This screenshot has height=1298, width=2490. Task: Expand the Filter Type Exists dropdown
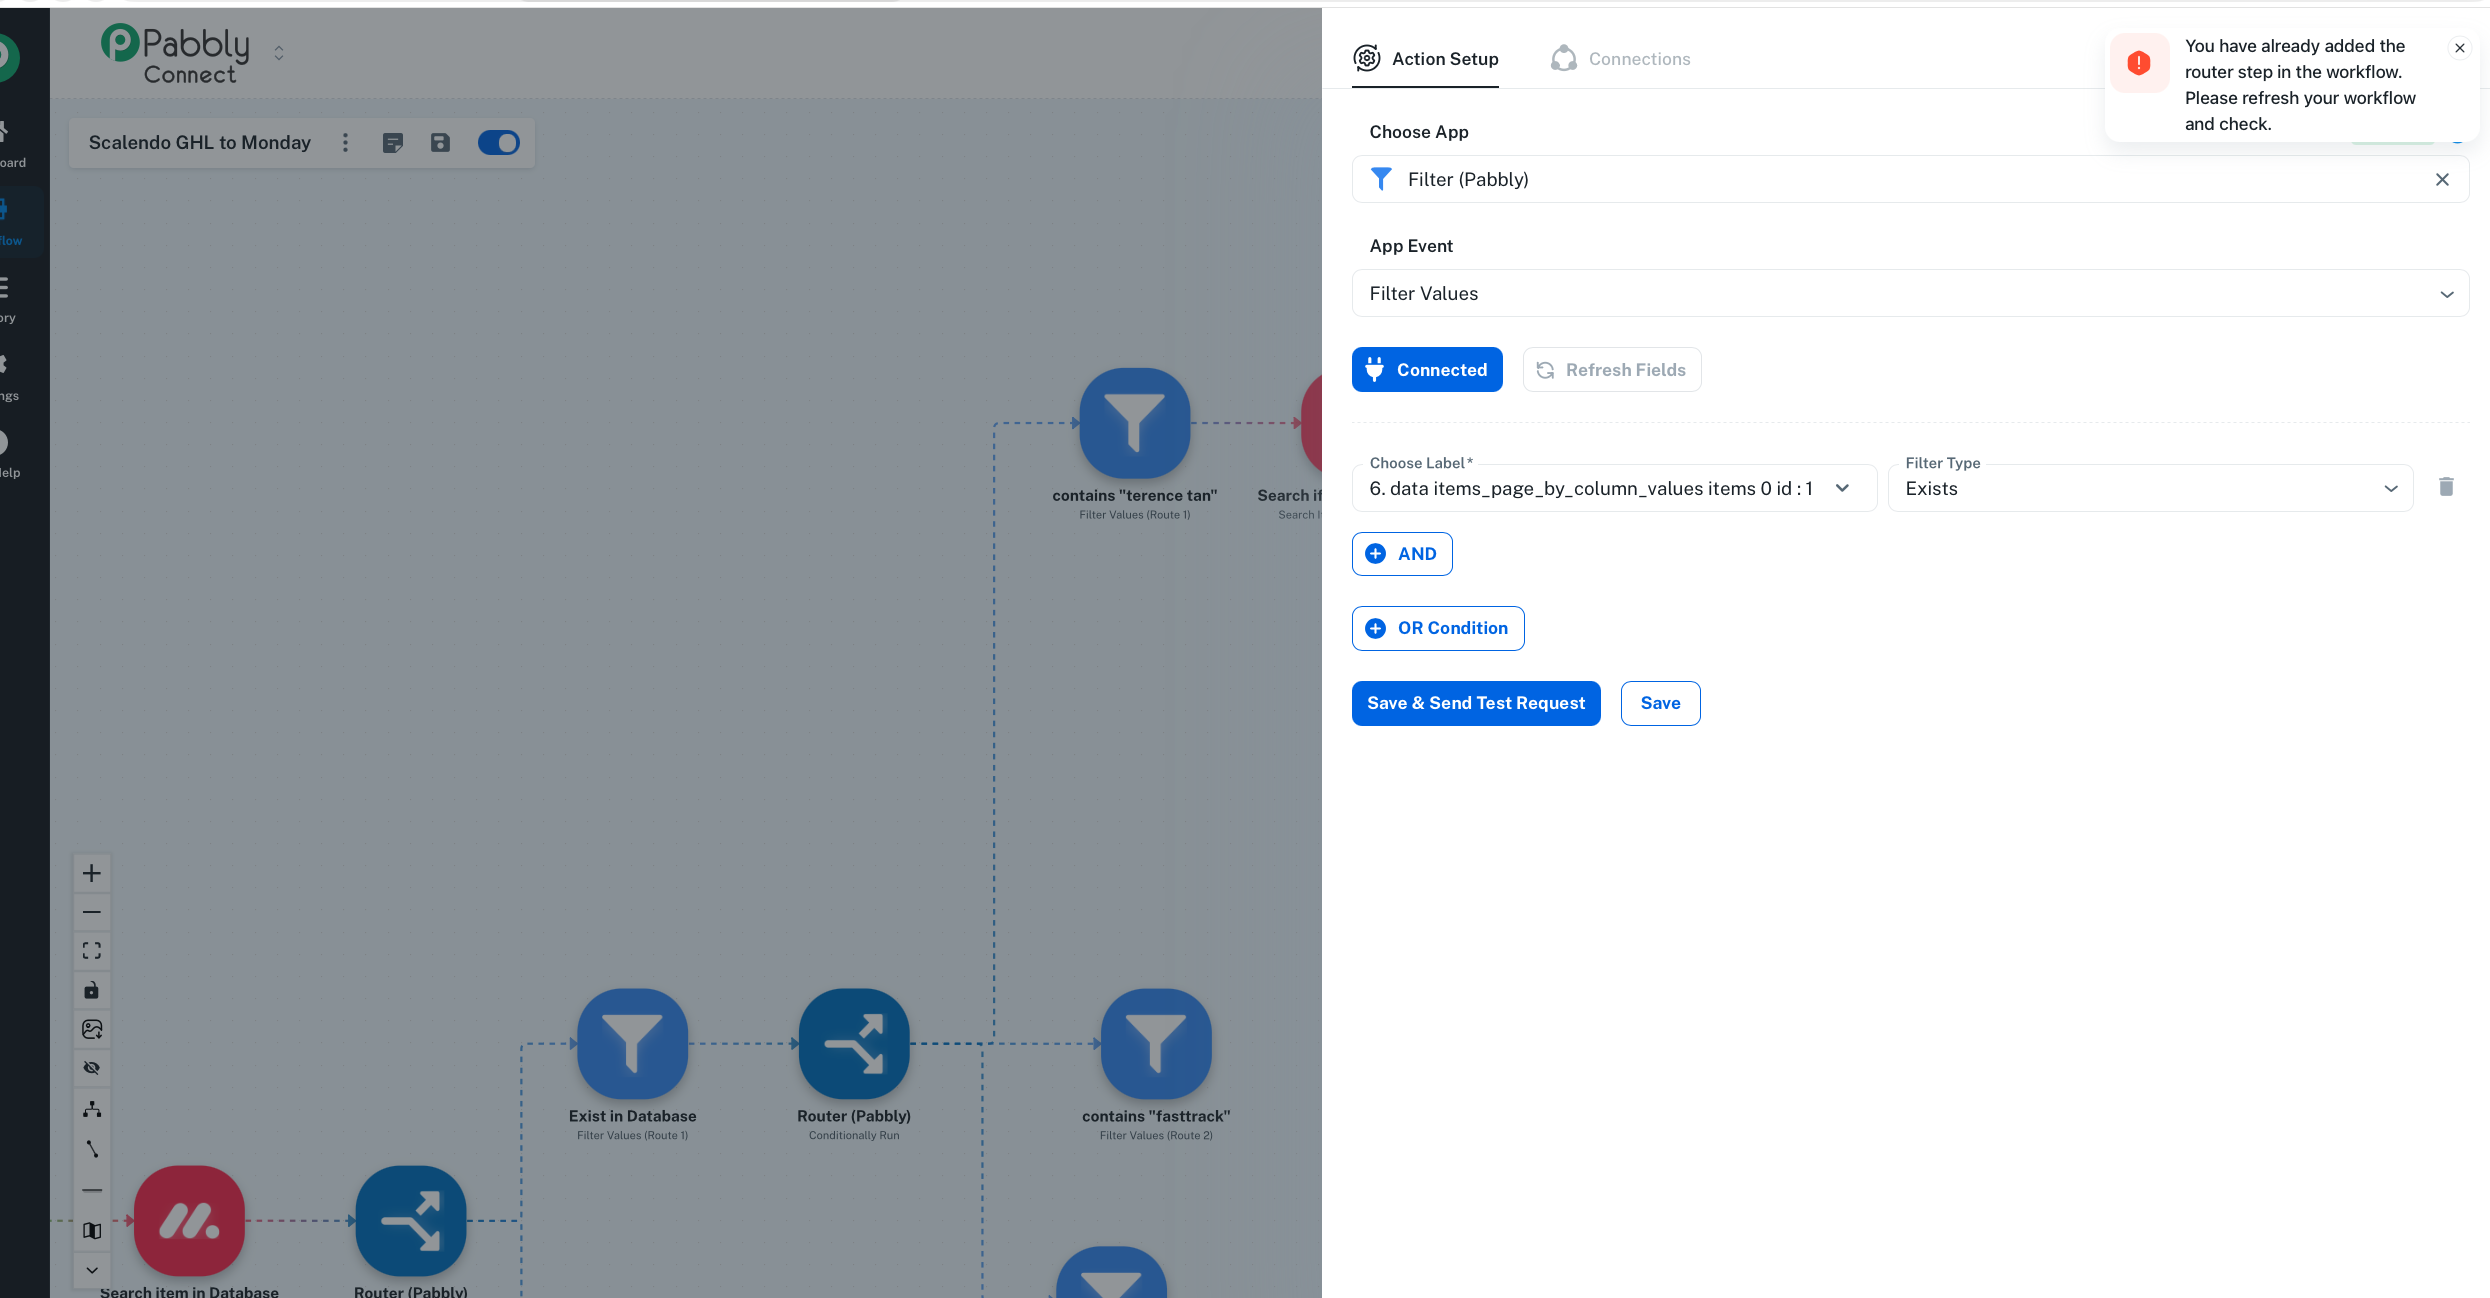2150,488
